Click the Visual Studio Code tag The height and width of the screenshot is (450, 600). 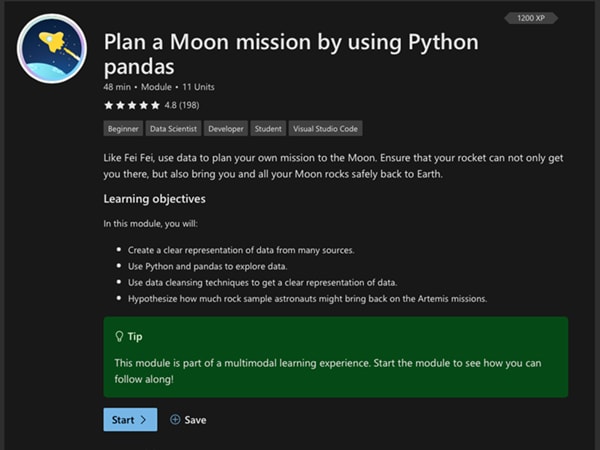point(325,128)
